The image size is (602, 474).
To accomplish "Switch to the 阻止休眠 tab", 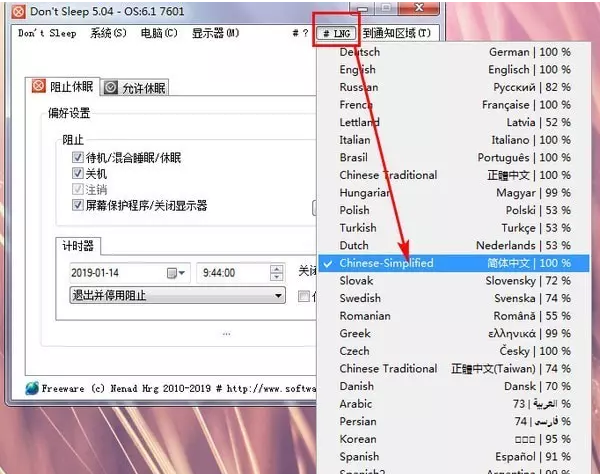I will [63, 87].
